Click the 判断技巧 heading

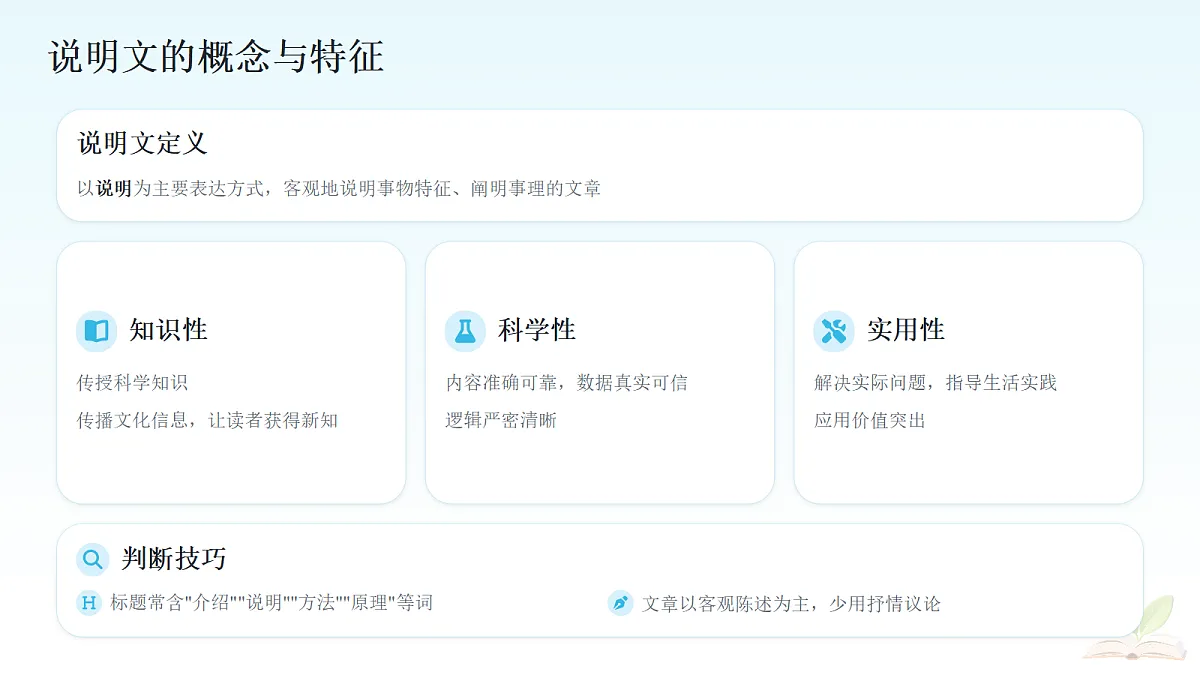click(x=174, y=559)
